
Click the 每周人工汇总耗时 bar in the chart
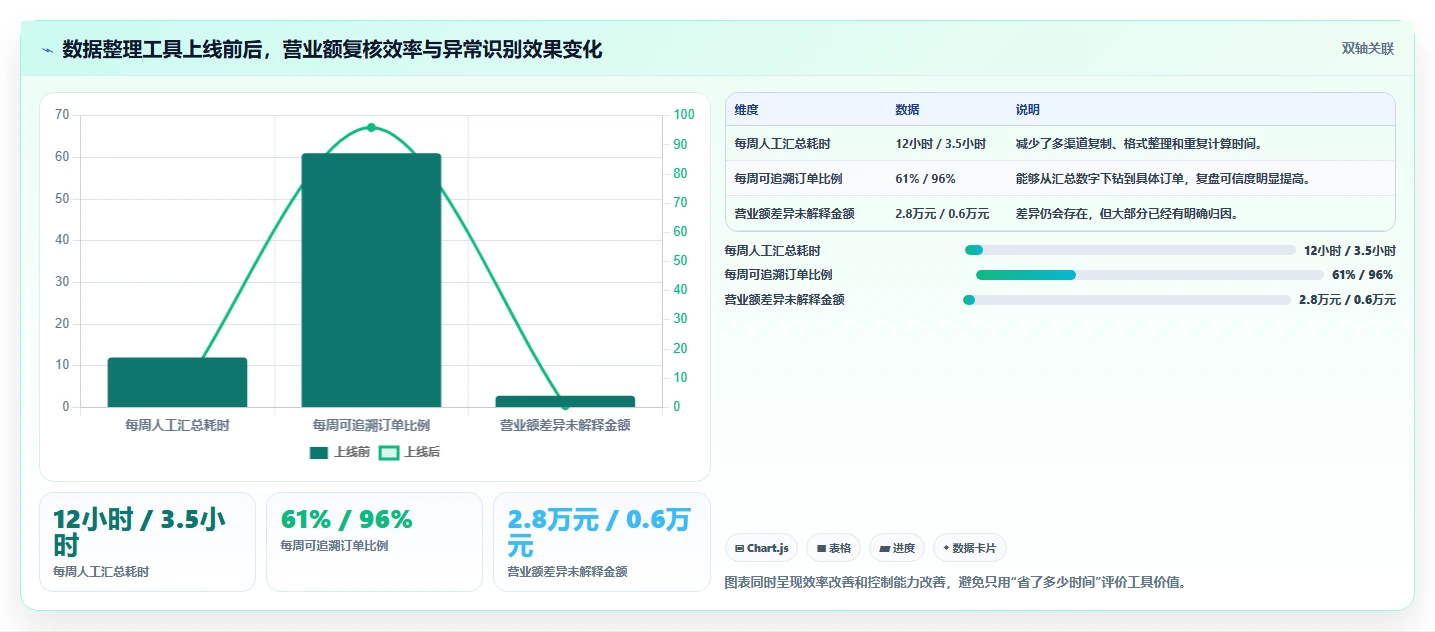[177, 382]
